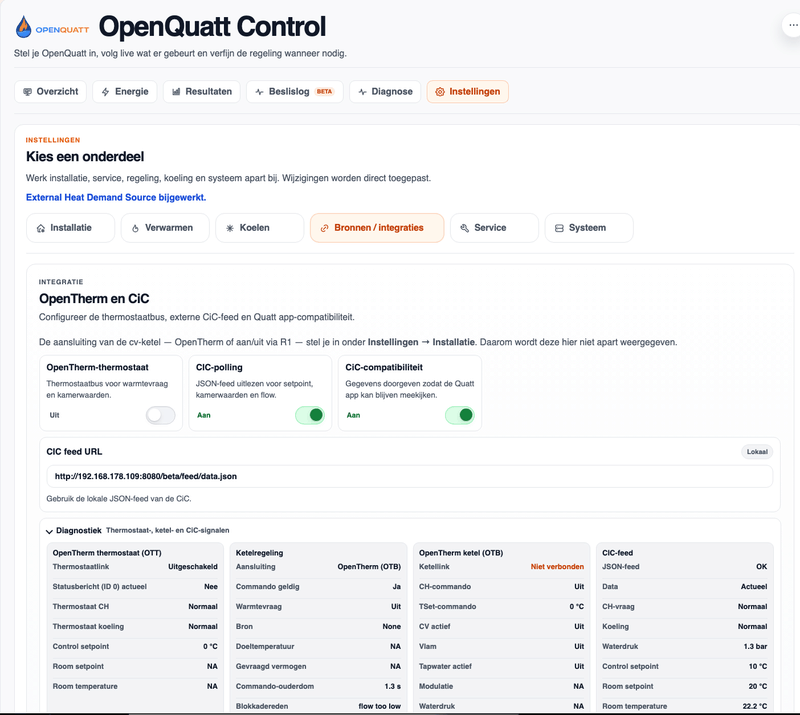The width and height of the screenshot is (800, 715).
Task: Click the JSON-feed 'OK' status
Action: (762, 567)
